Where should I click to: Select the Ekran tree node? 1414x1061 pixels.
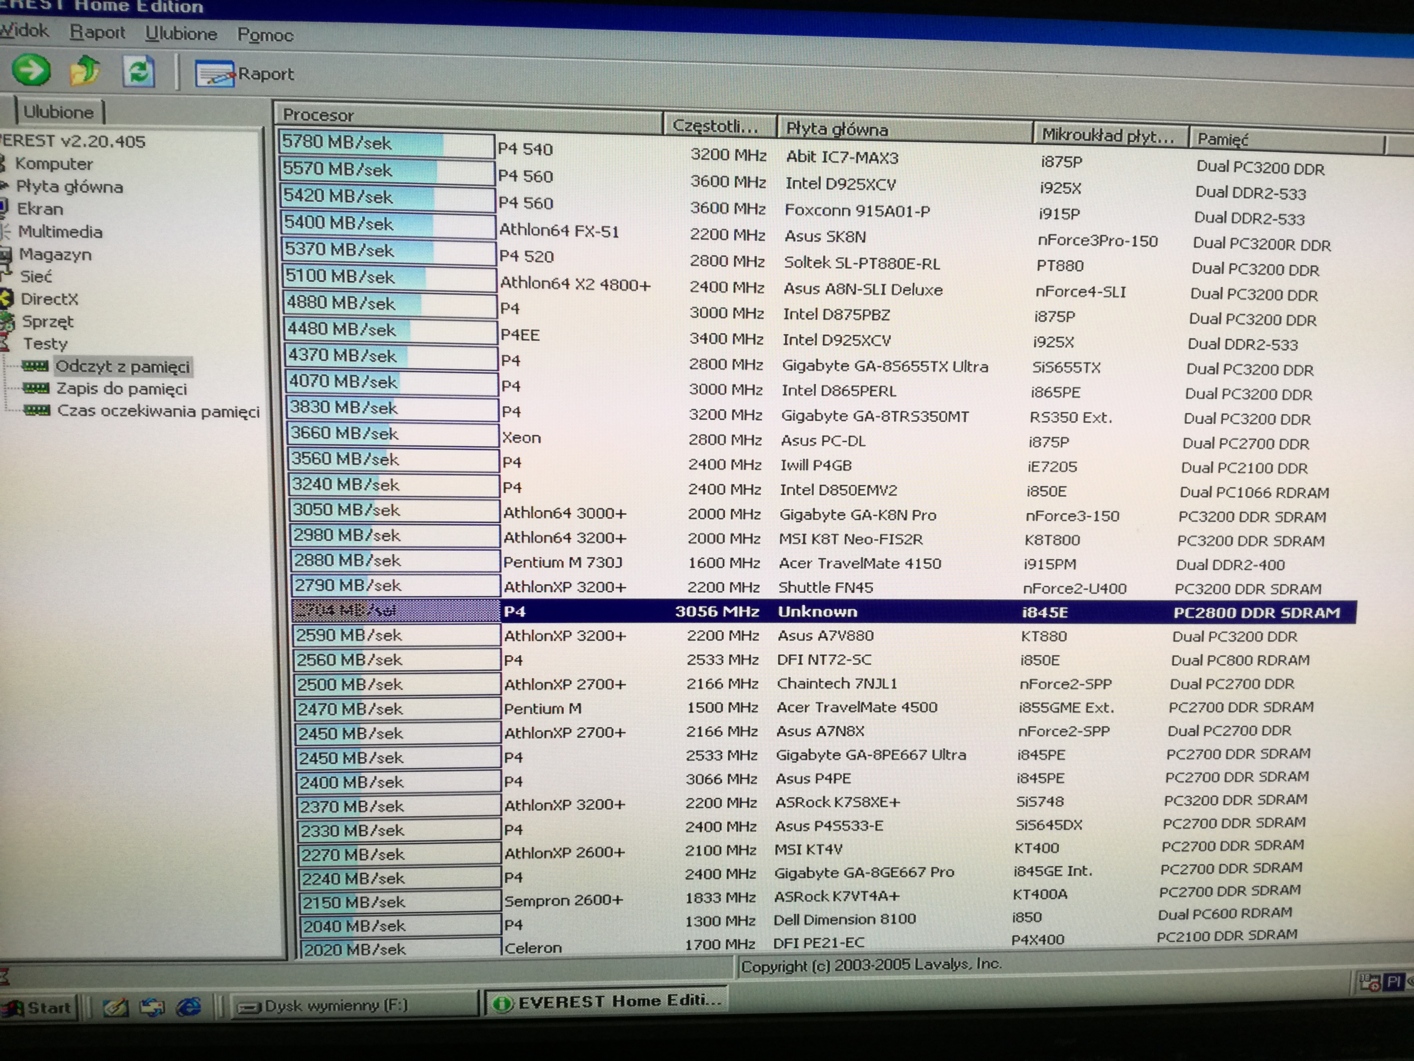click(x=39, y=209)
